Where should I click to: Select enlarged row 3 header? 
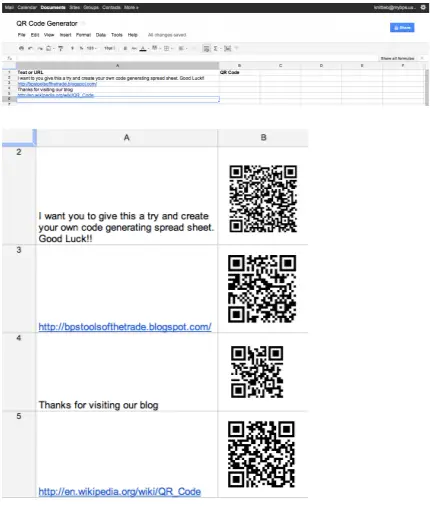pyautogui.click(x=19, y=289)
